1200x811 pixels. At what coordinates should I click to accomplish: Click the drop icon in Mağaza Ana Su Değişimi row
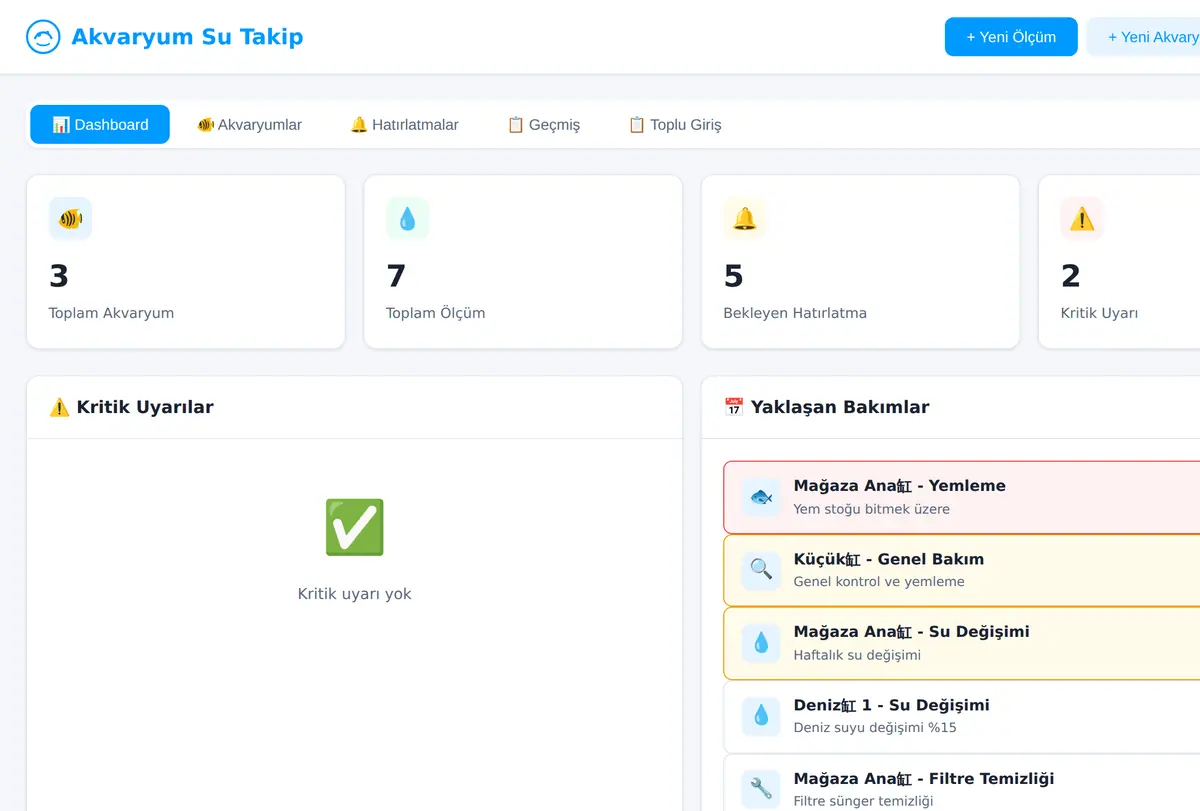[x=761, y=643]
